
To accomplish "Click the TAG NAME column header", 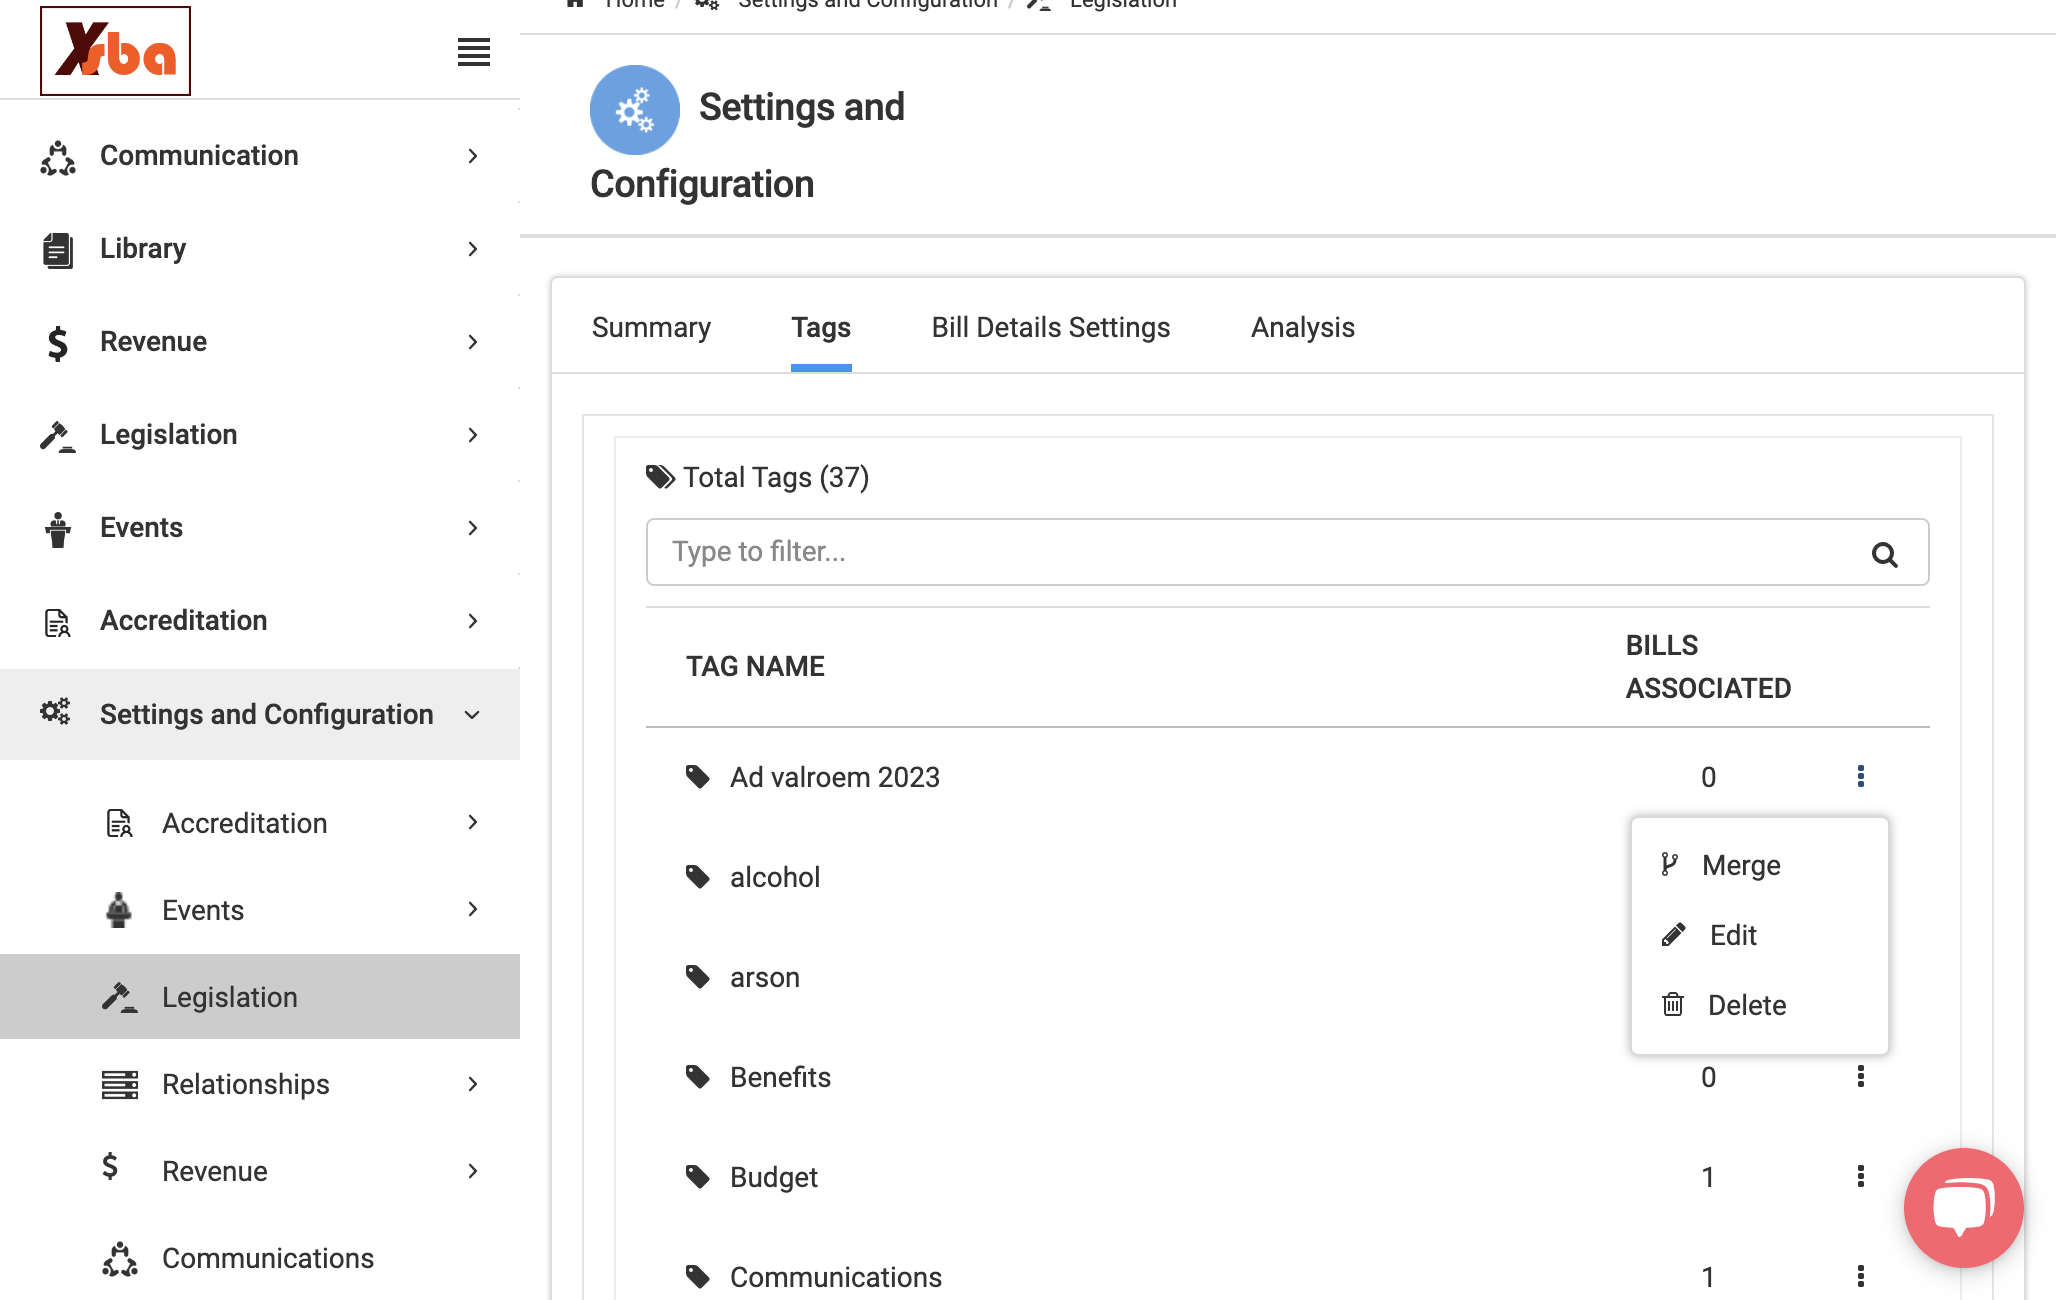I will tap(755, 667).
